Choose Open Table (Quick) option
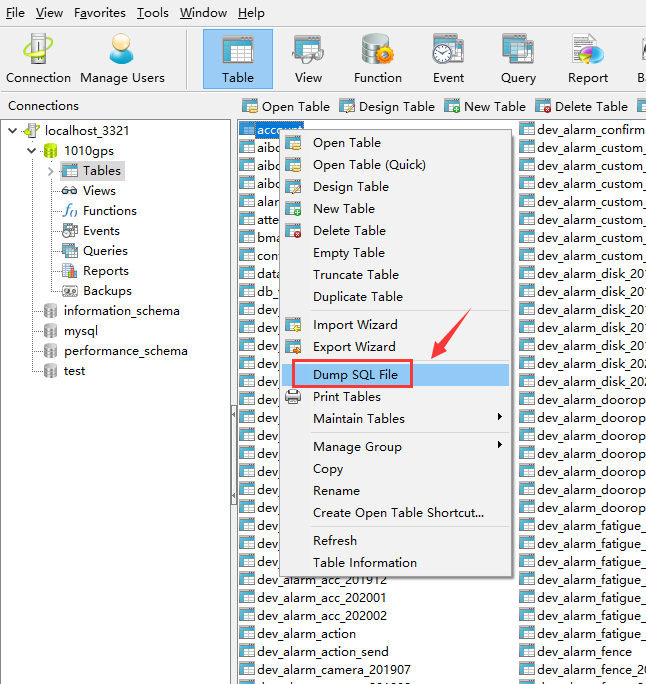646x684 pixels. [x=395, y=165]
